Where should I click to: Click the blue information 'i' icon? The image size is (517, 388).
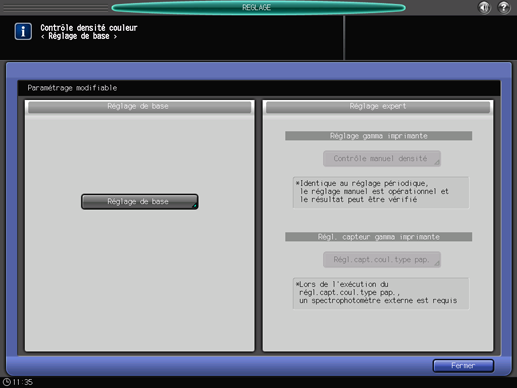(23, 31)
